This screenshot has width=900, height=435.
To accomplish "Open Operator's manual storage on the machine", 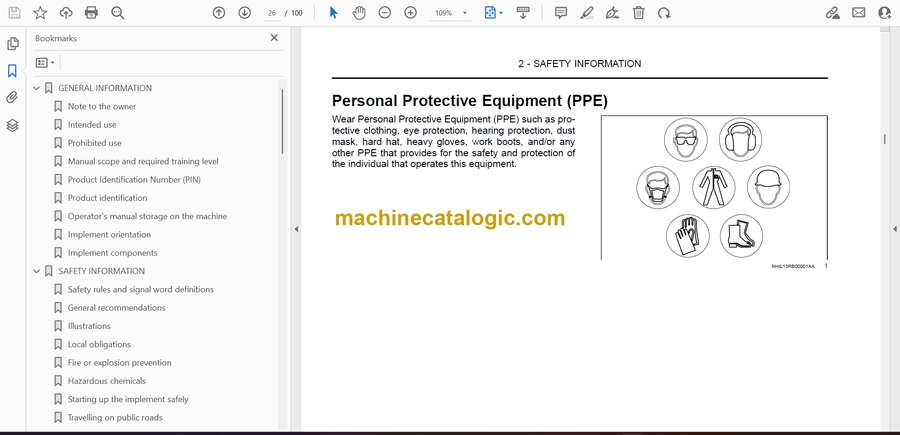I will (x=148, y=216).
